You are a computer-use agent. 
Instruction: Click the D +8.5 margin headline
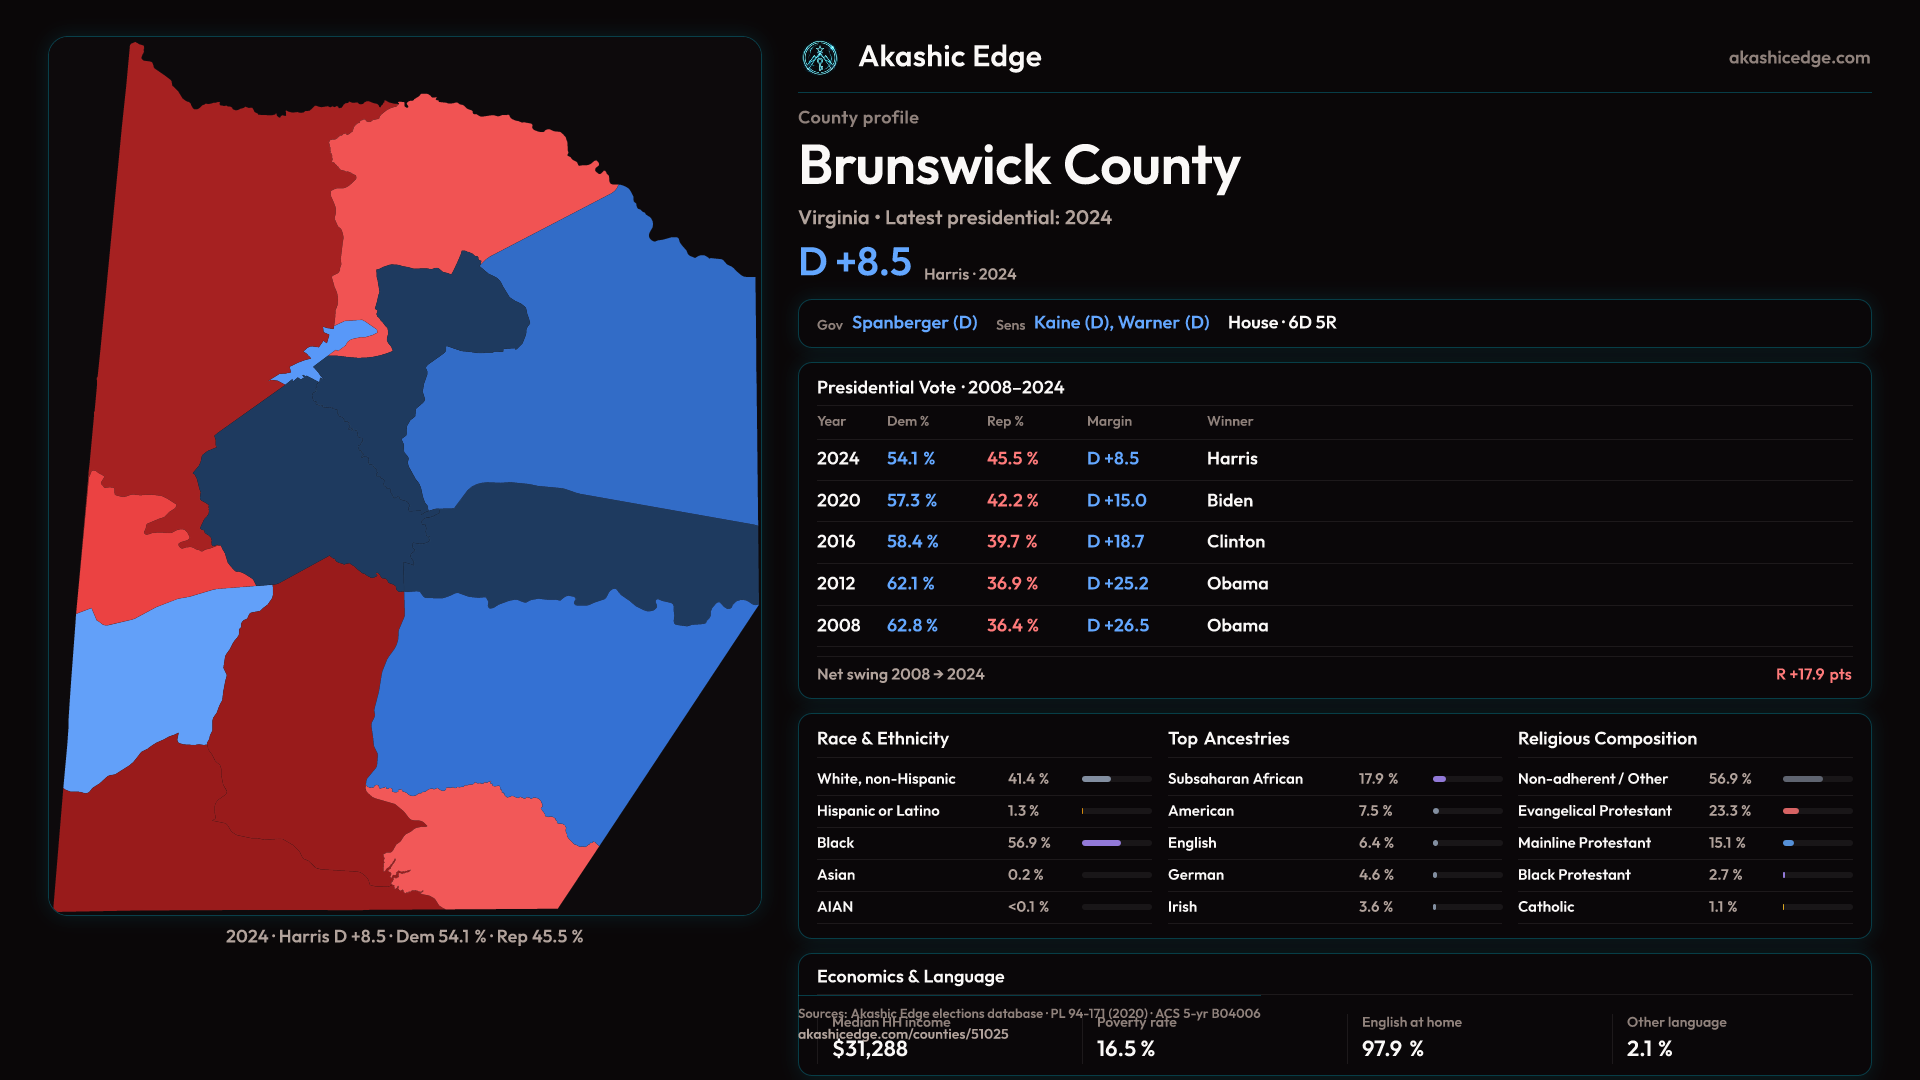[855, 263]
